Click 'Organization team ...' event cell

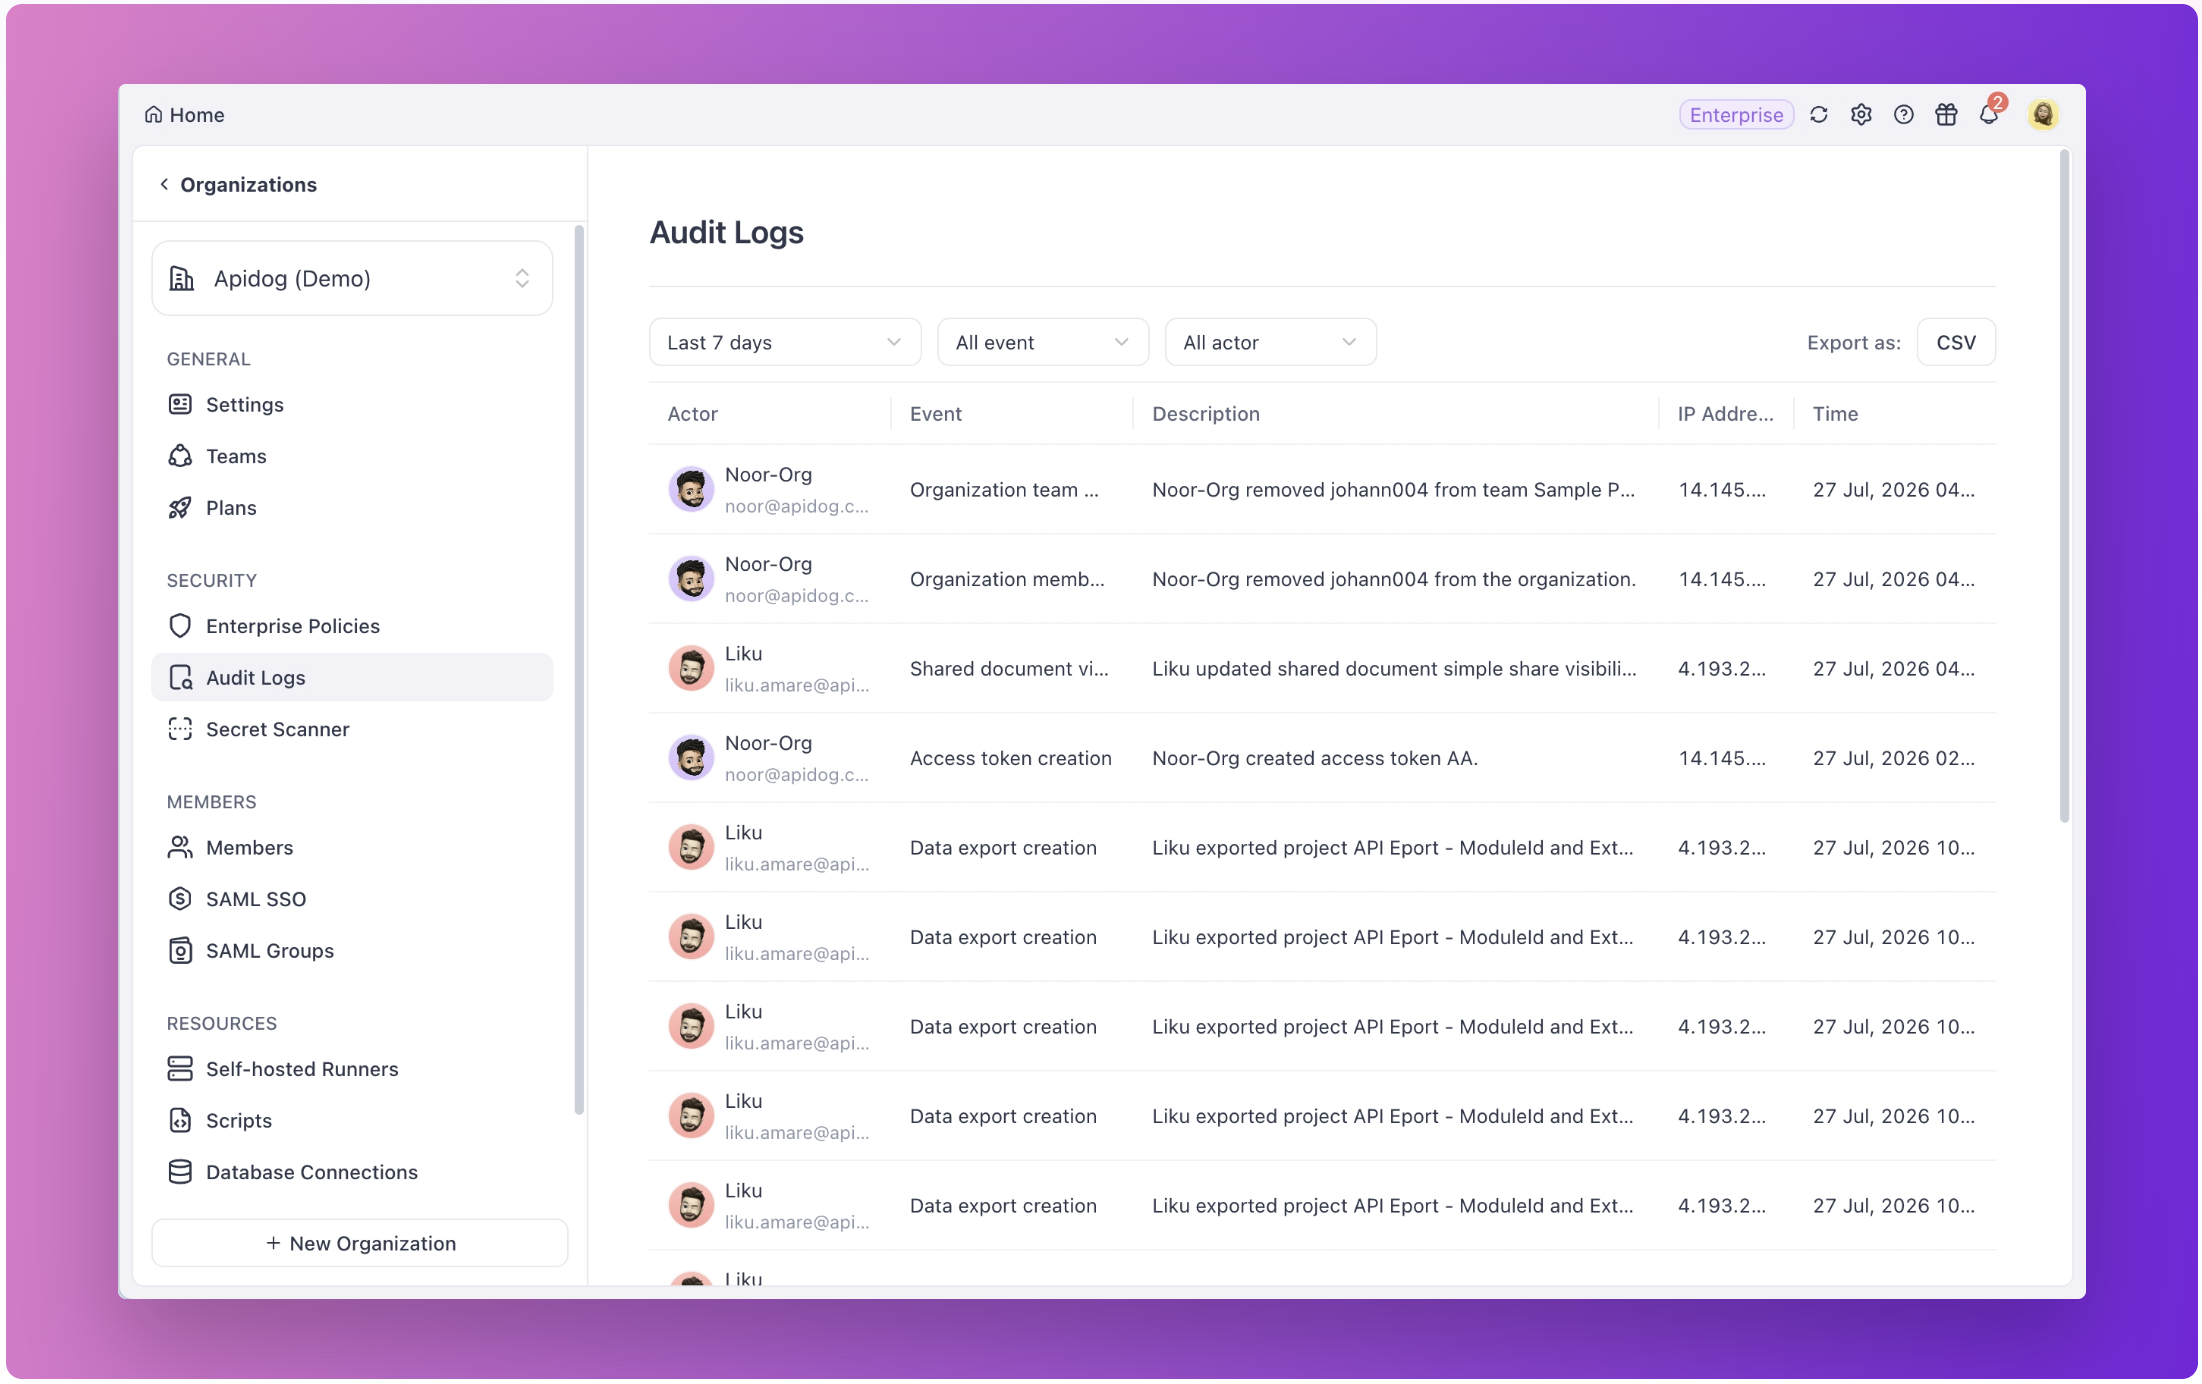(x=1004, y=489)
